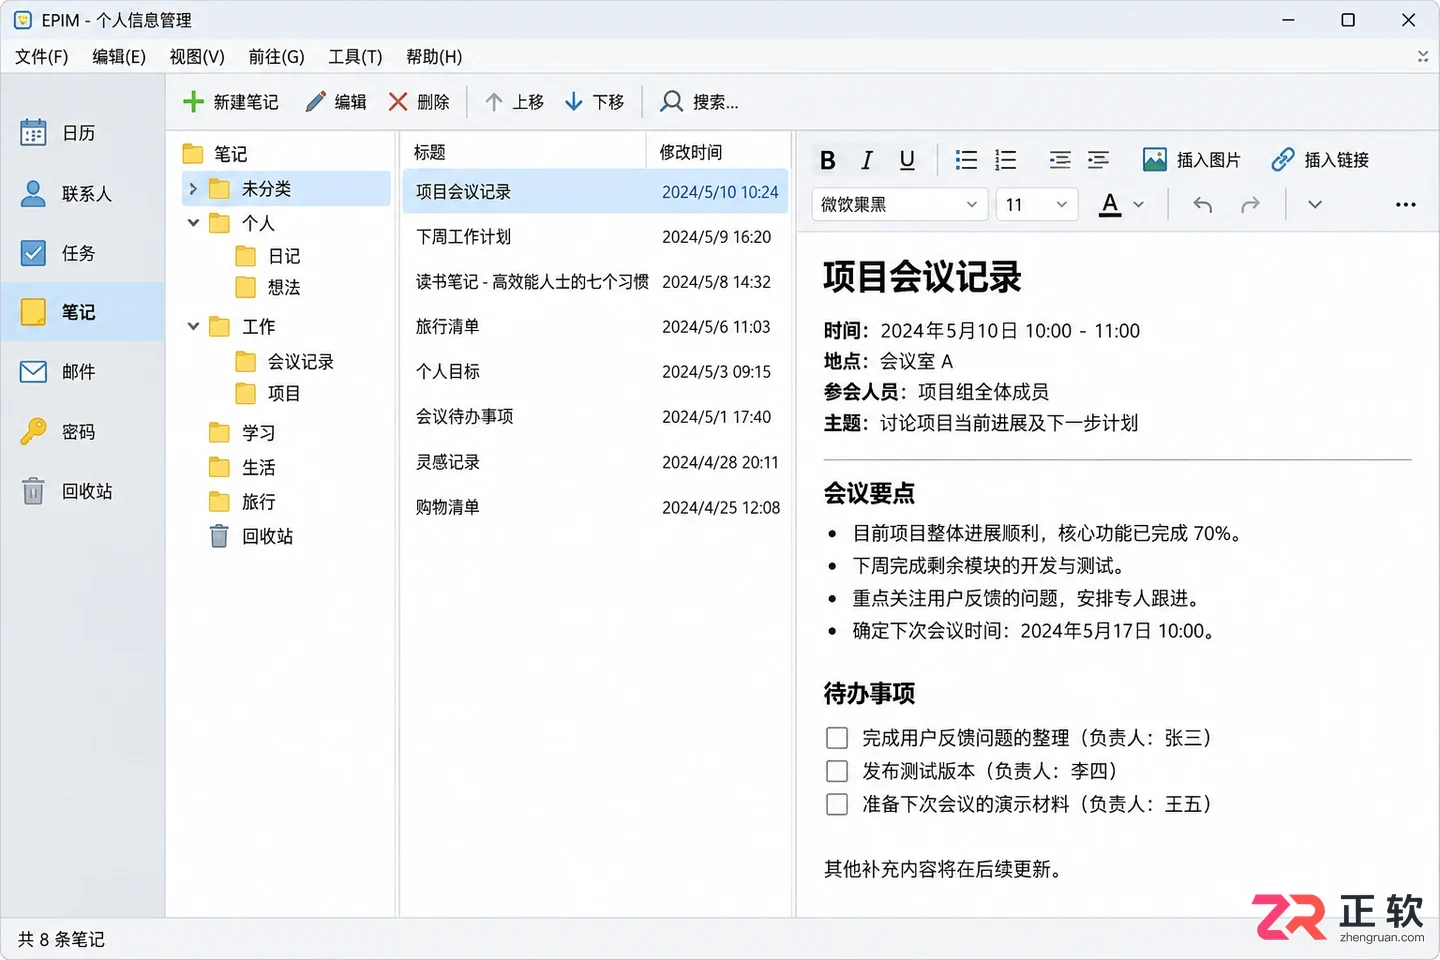
Task: Open the 微软雅黑 font dropdown
Action: [900, 204]
